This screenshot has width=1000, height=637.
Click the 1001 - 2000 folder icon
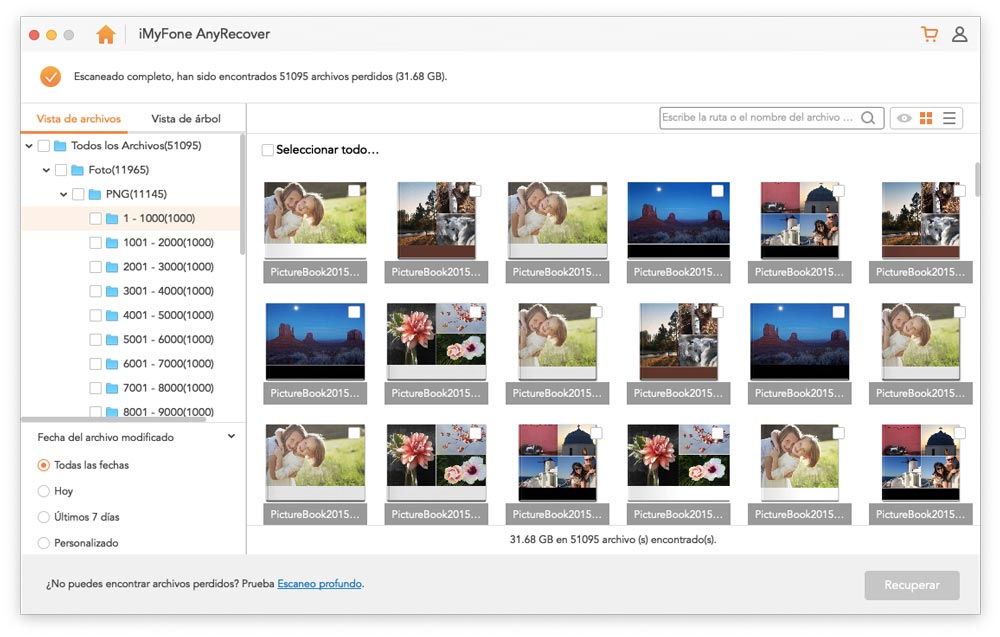pos(112,243)
